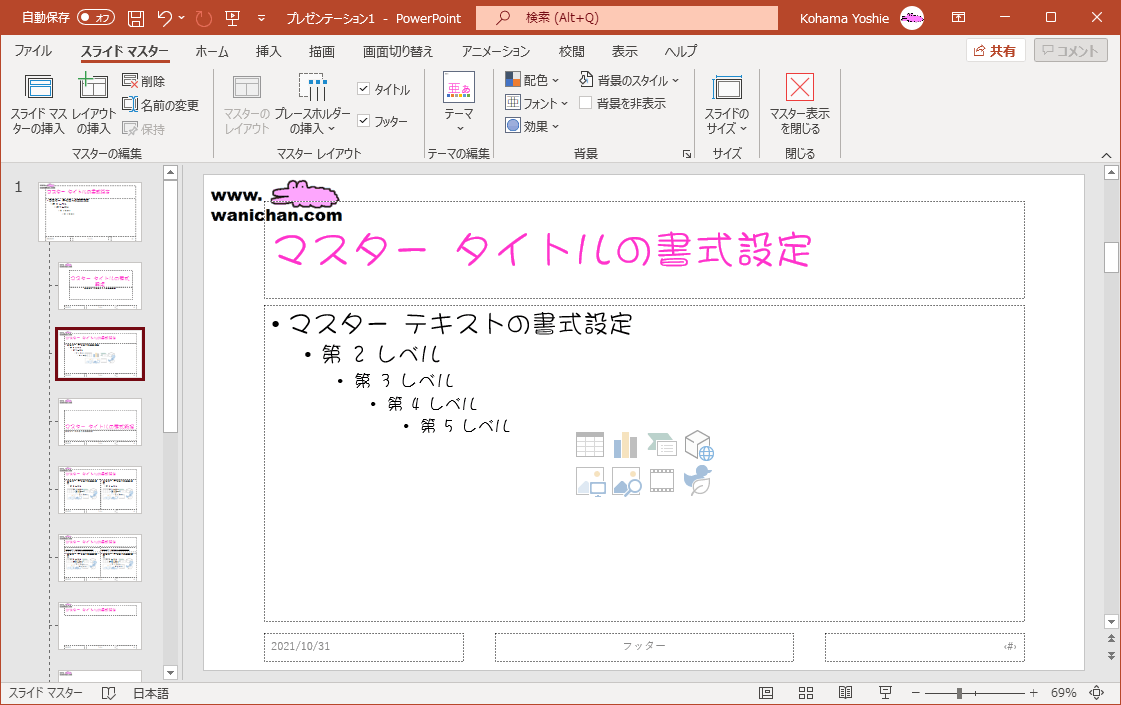This screenshot has width=1121, height=705.
Task: Open ribbon display options icon
Action: 958,17
